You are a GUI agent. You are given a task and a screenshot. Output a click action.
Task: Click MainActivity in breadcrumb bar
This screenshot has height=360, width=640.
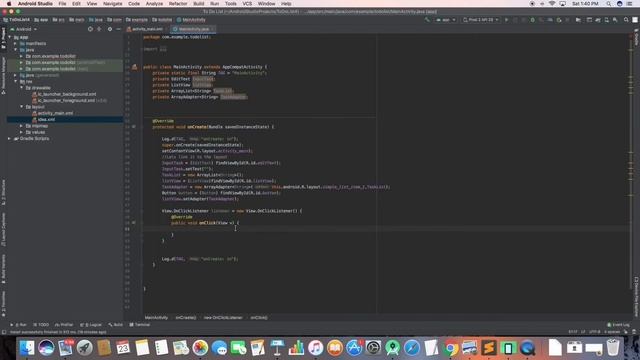click(x=156, y=318)
